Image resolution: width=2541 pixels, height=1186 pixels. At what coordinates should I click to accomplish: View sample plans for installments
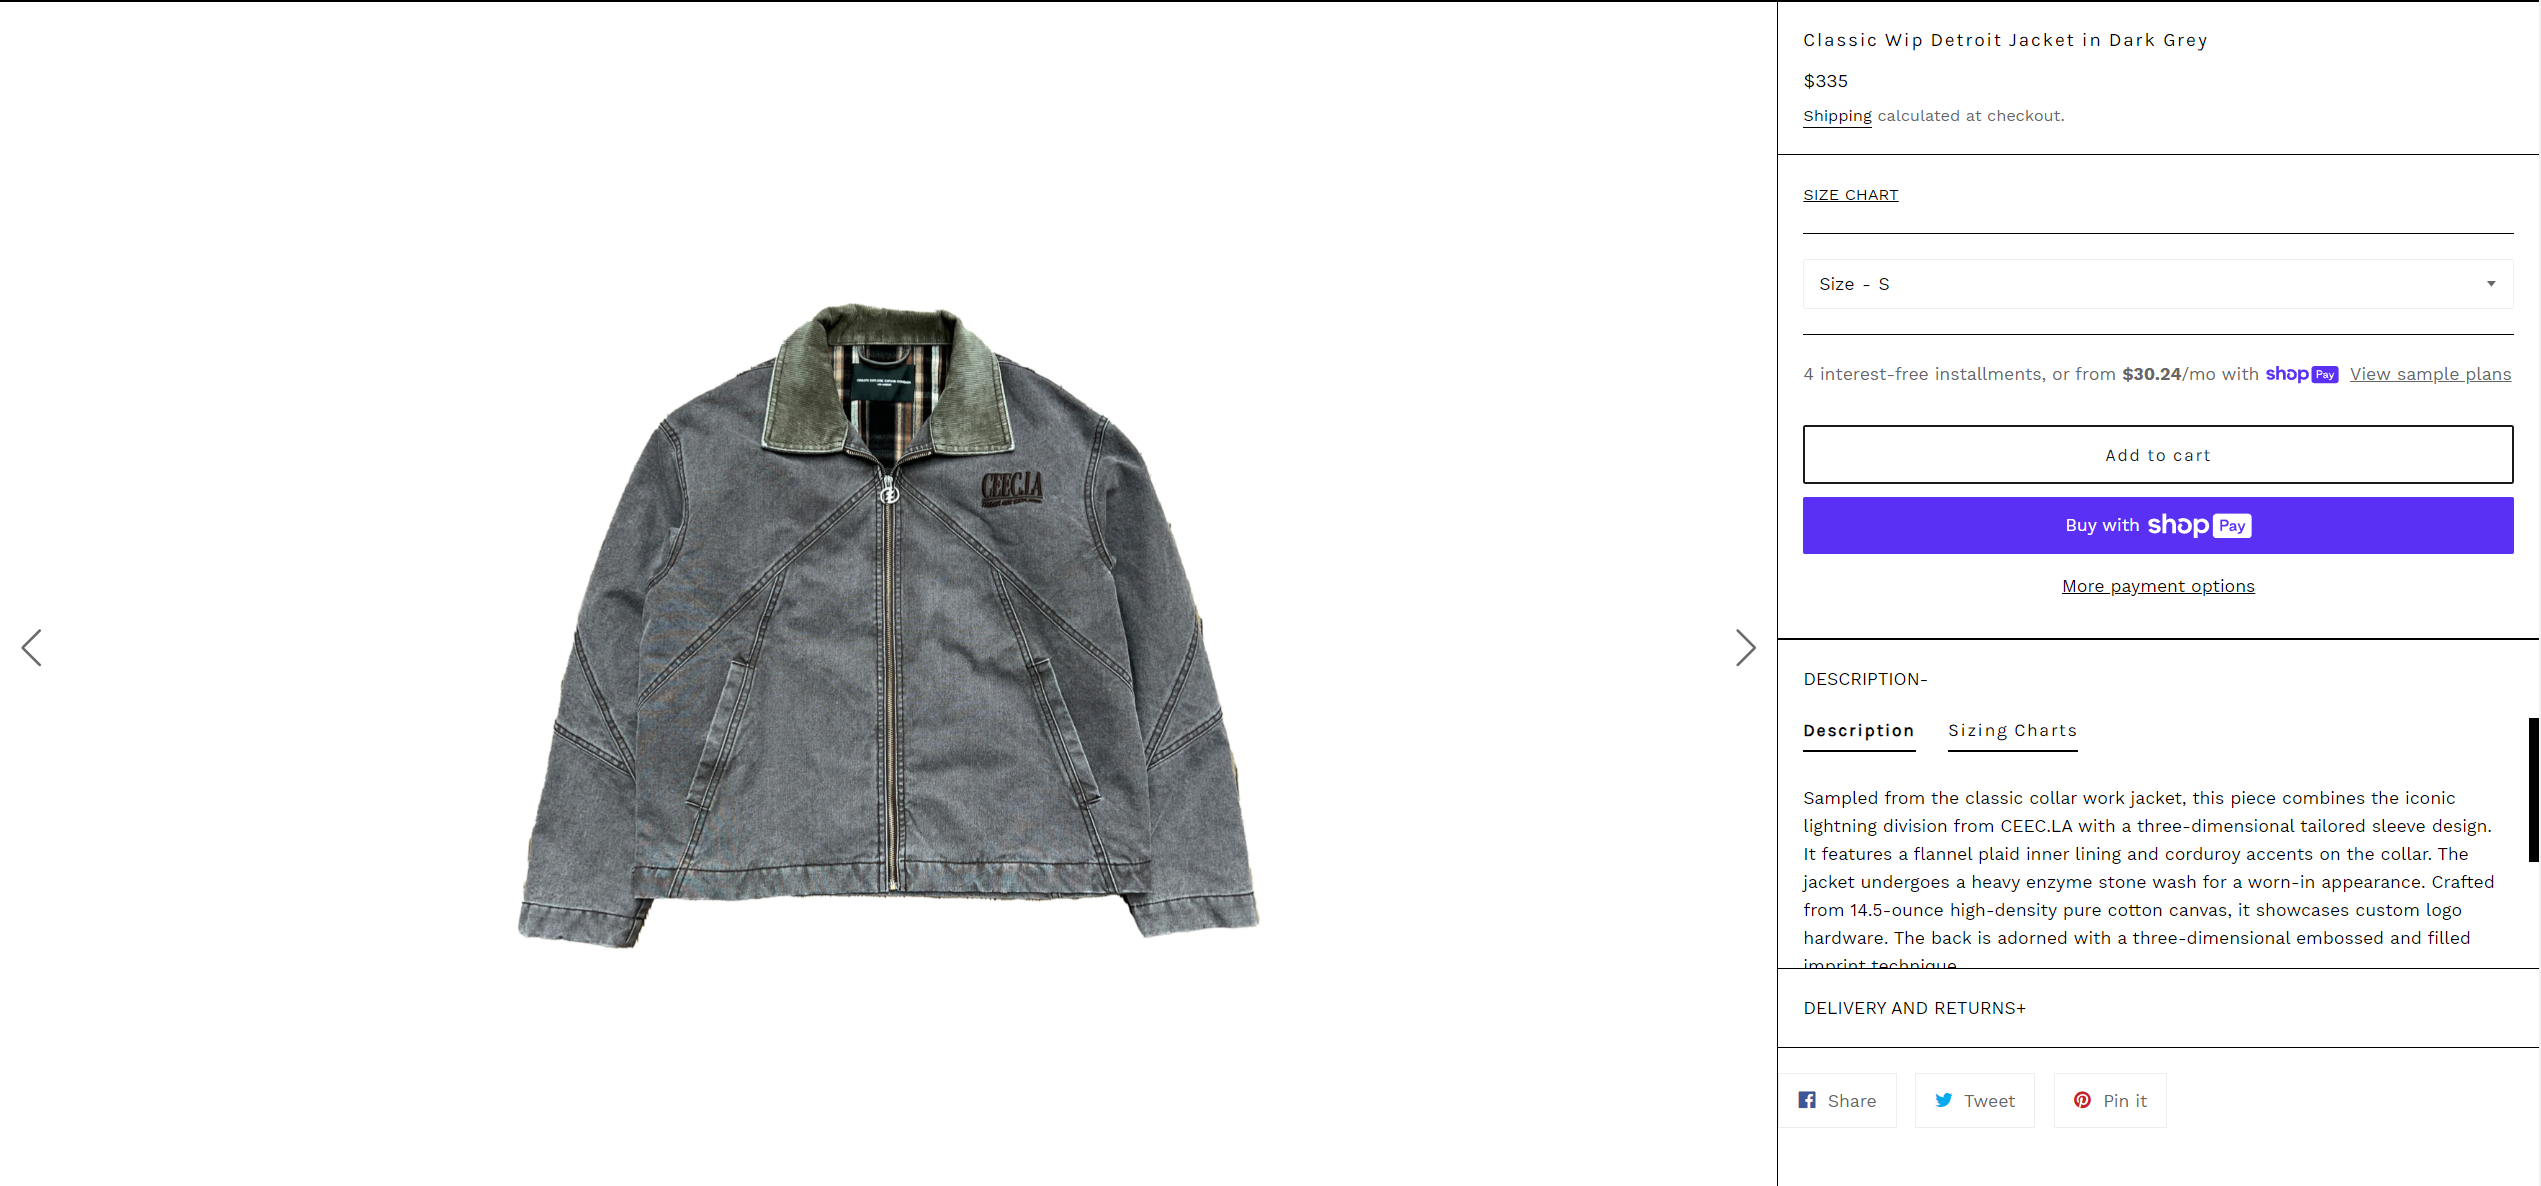point(2430,374)
